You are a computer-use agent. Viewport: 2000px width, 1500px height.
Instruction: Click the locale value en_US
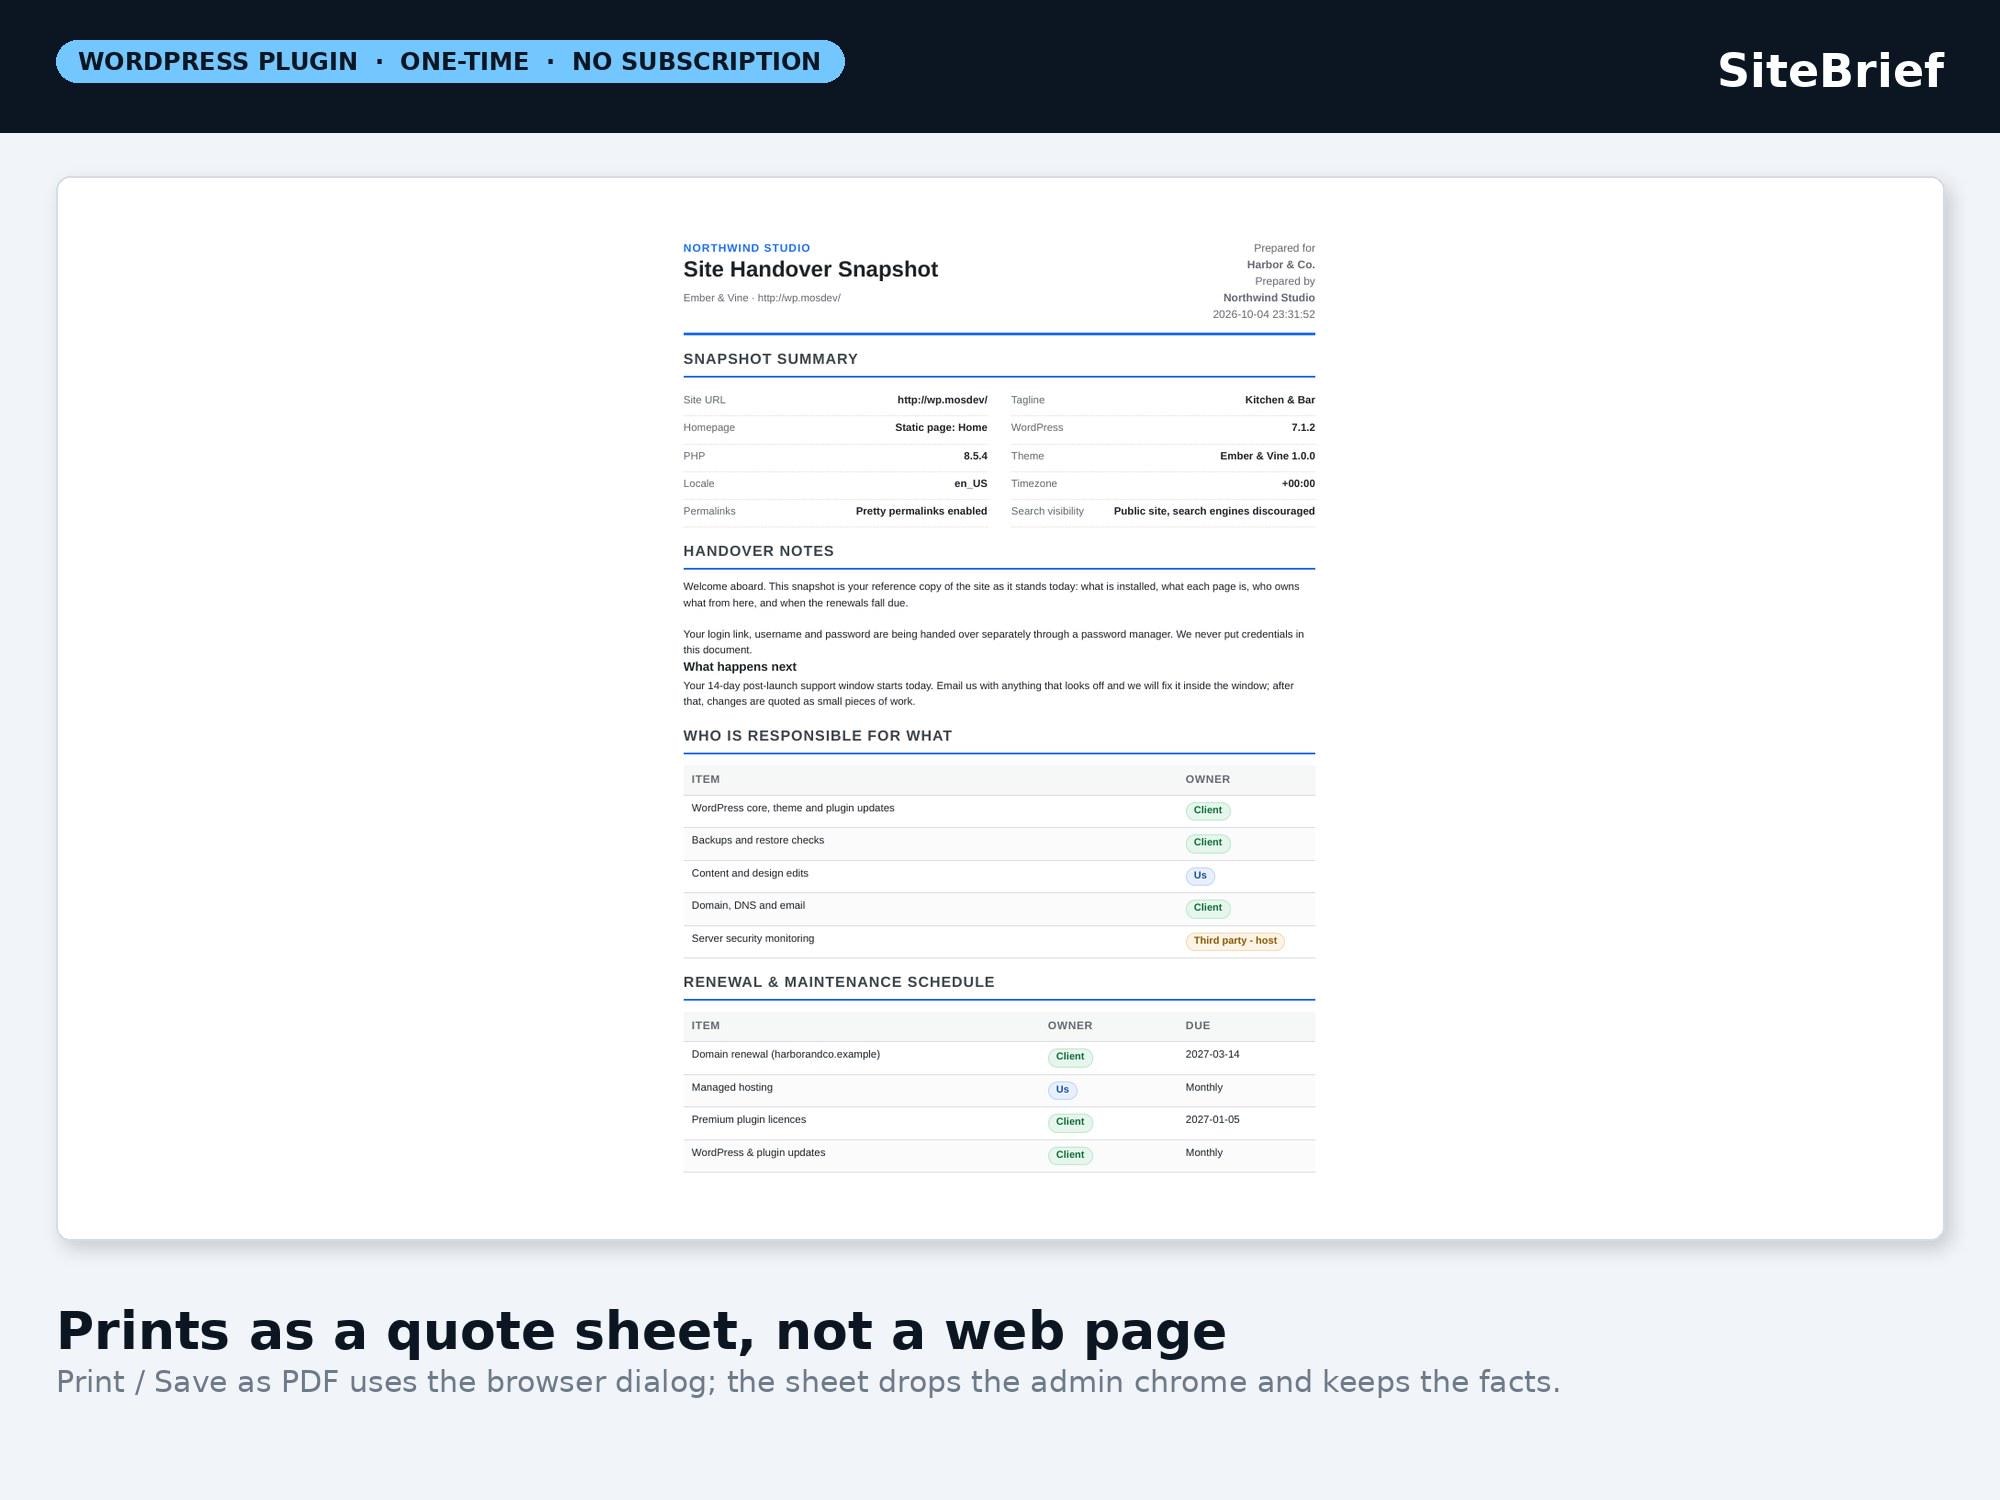pyautogui.click(x=970, y=483)
